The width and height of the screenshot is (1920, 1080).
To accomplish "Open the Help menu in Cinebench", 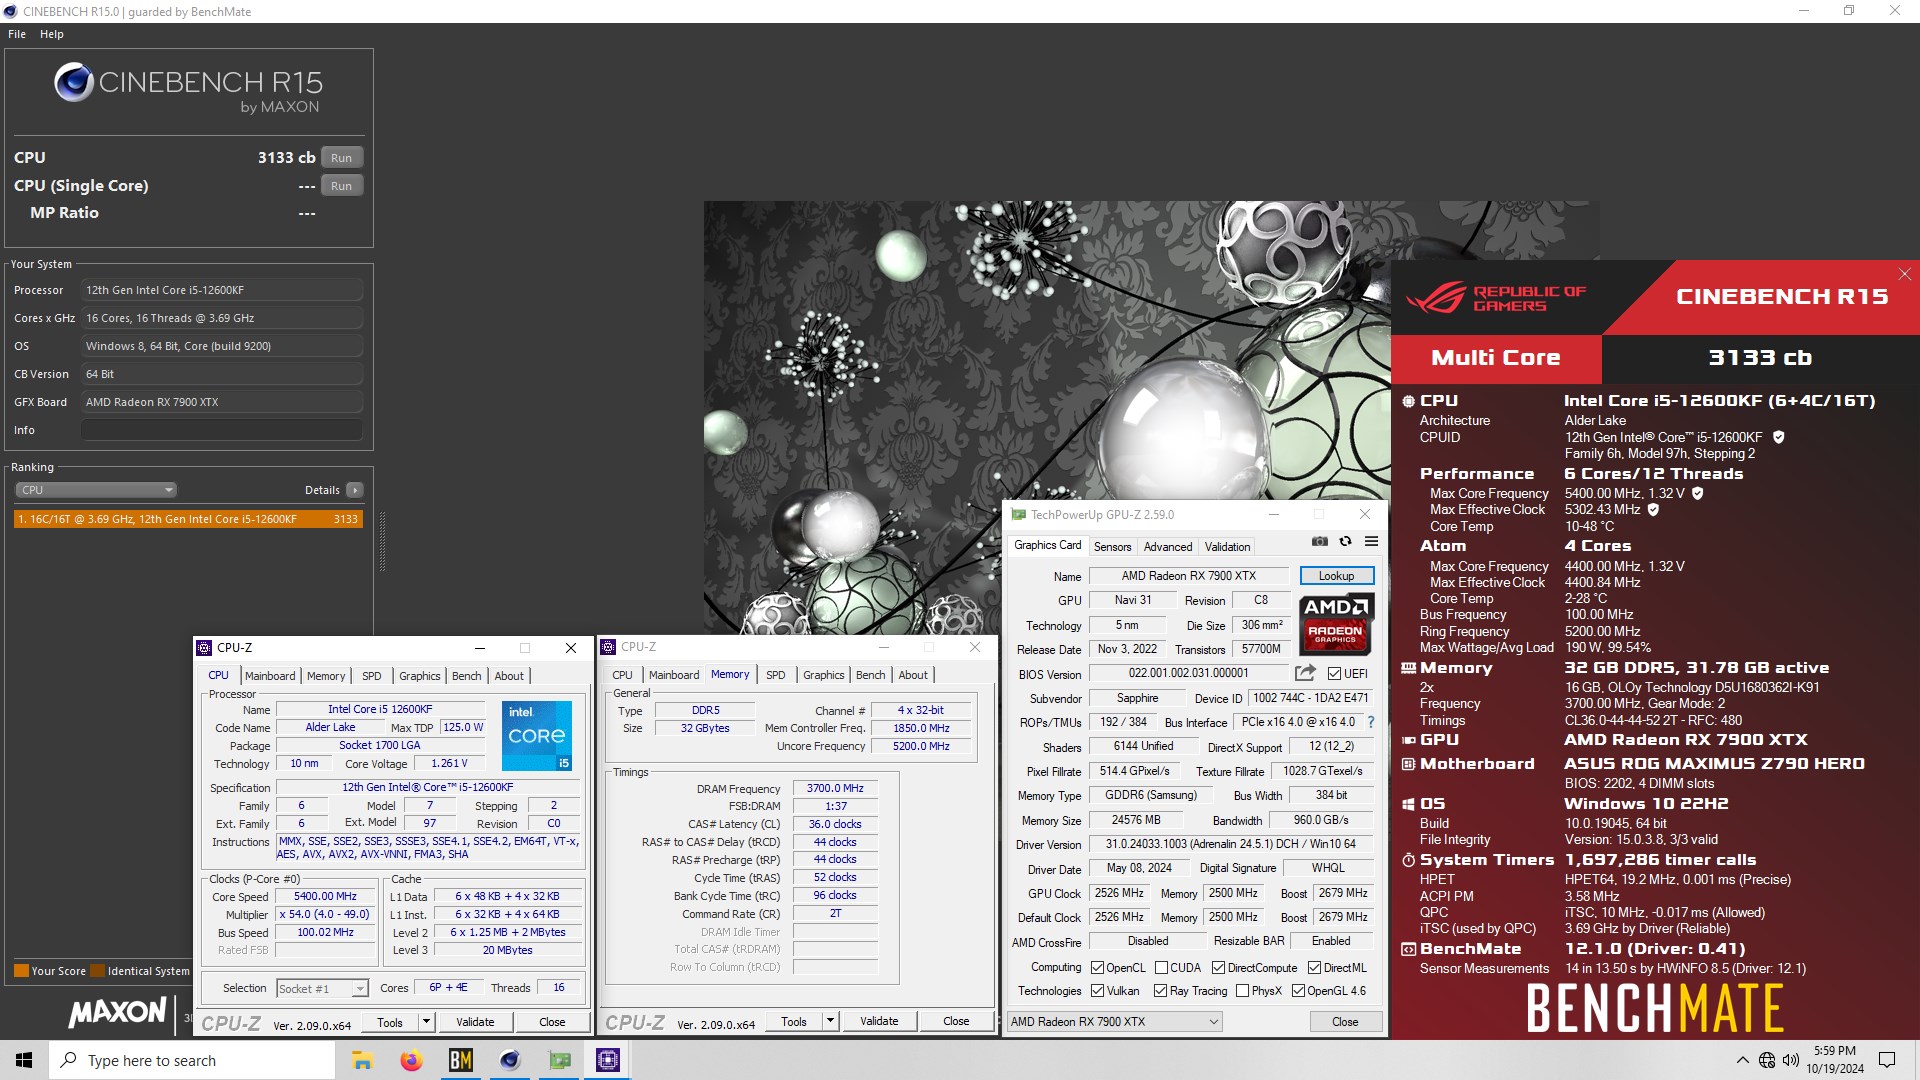I will (x=52, y=34).
